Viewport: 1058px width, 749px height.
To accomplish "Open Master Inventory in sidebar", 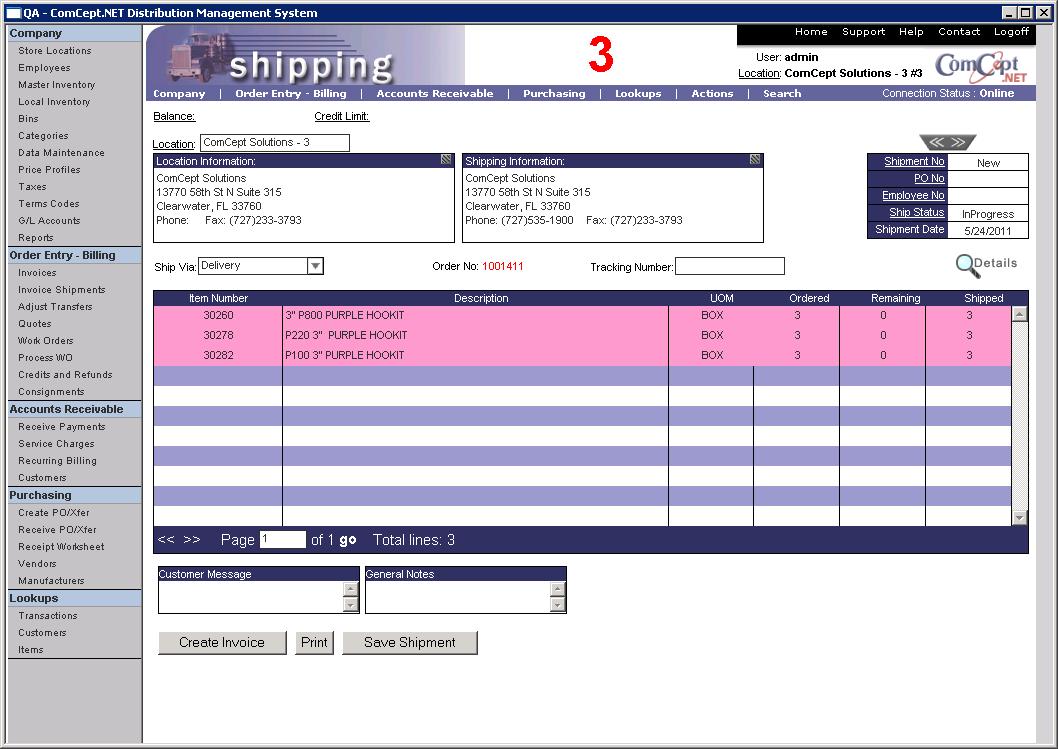I will pos(57,85).
